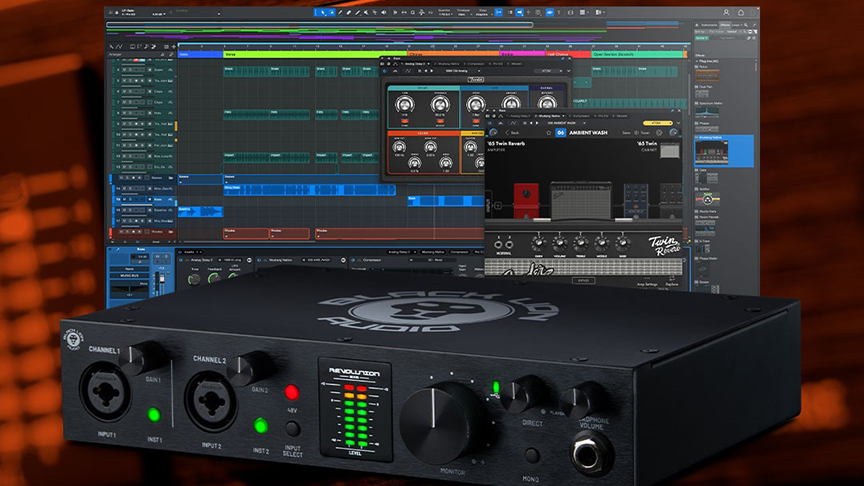Open the user account icon

[726, 12]
